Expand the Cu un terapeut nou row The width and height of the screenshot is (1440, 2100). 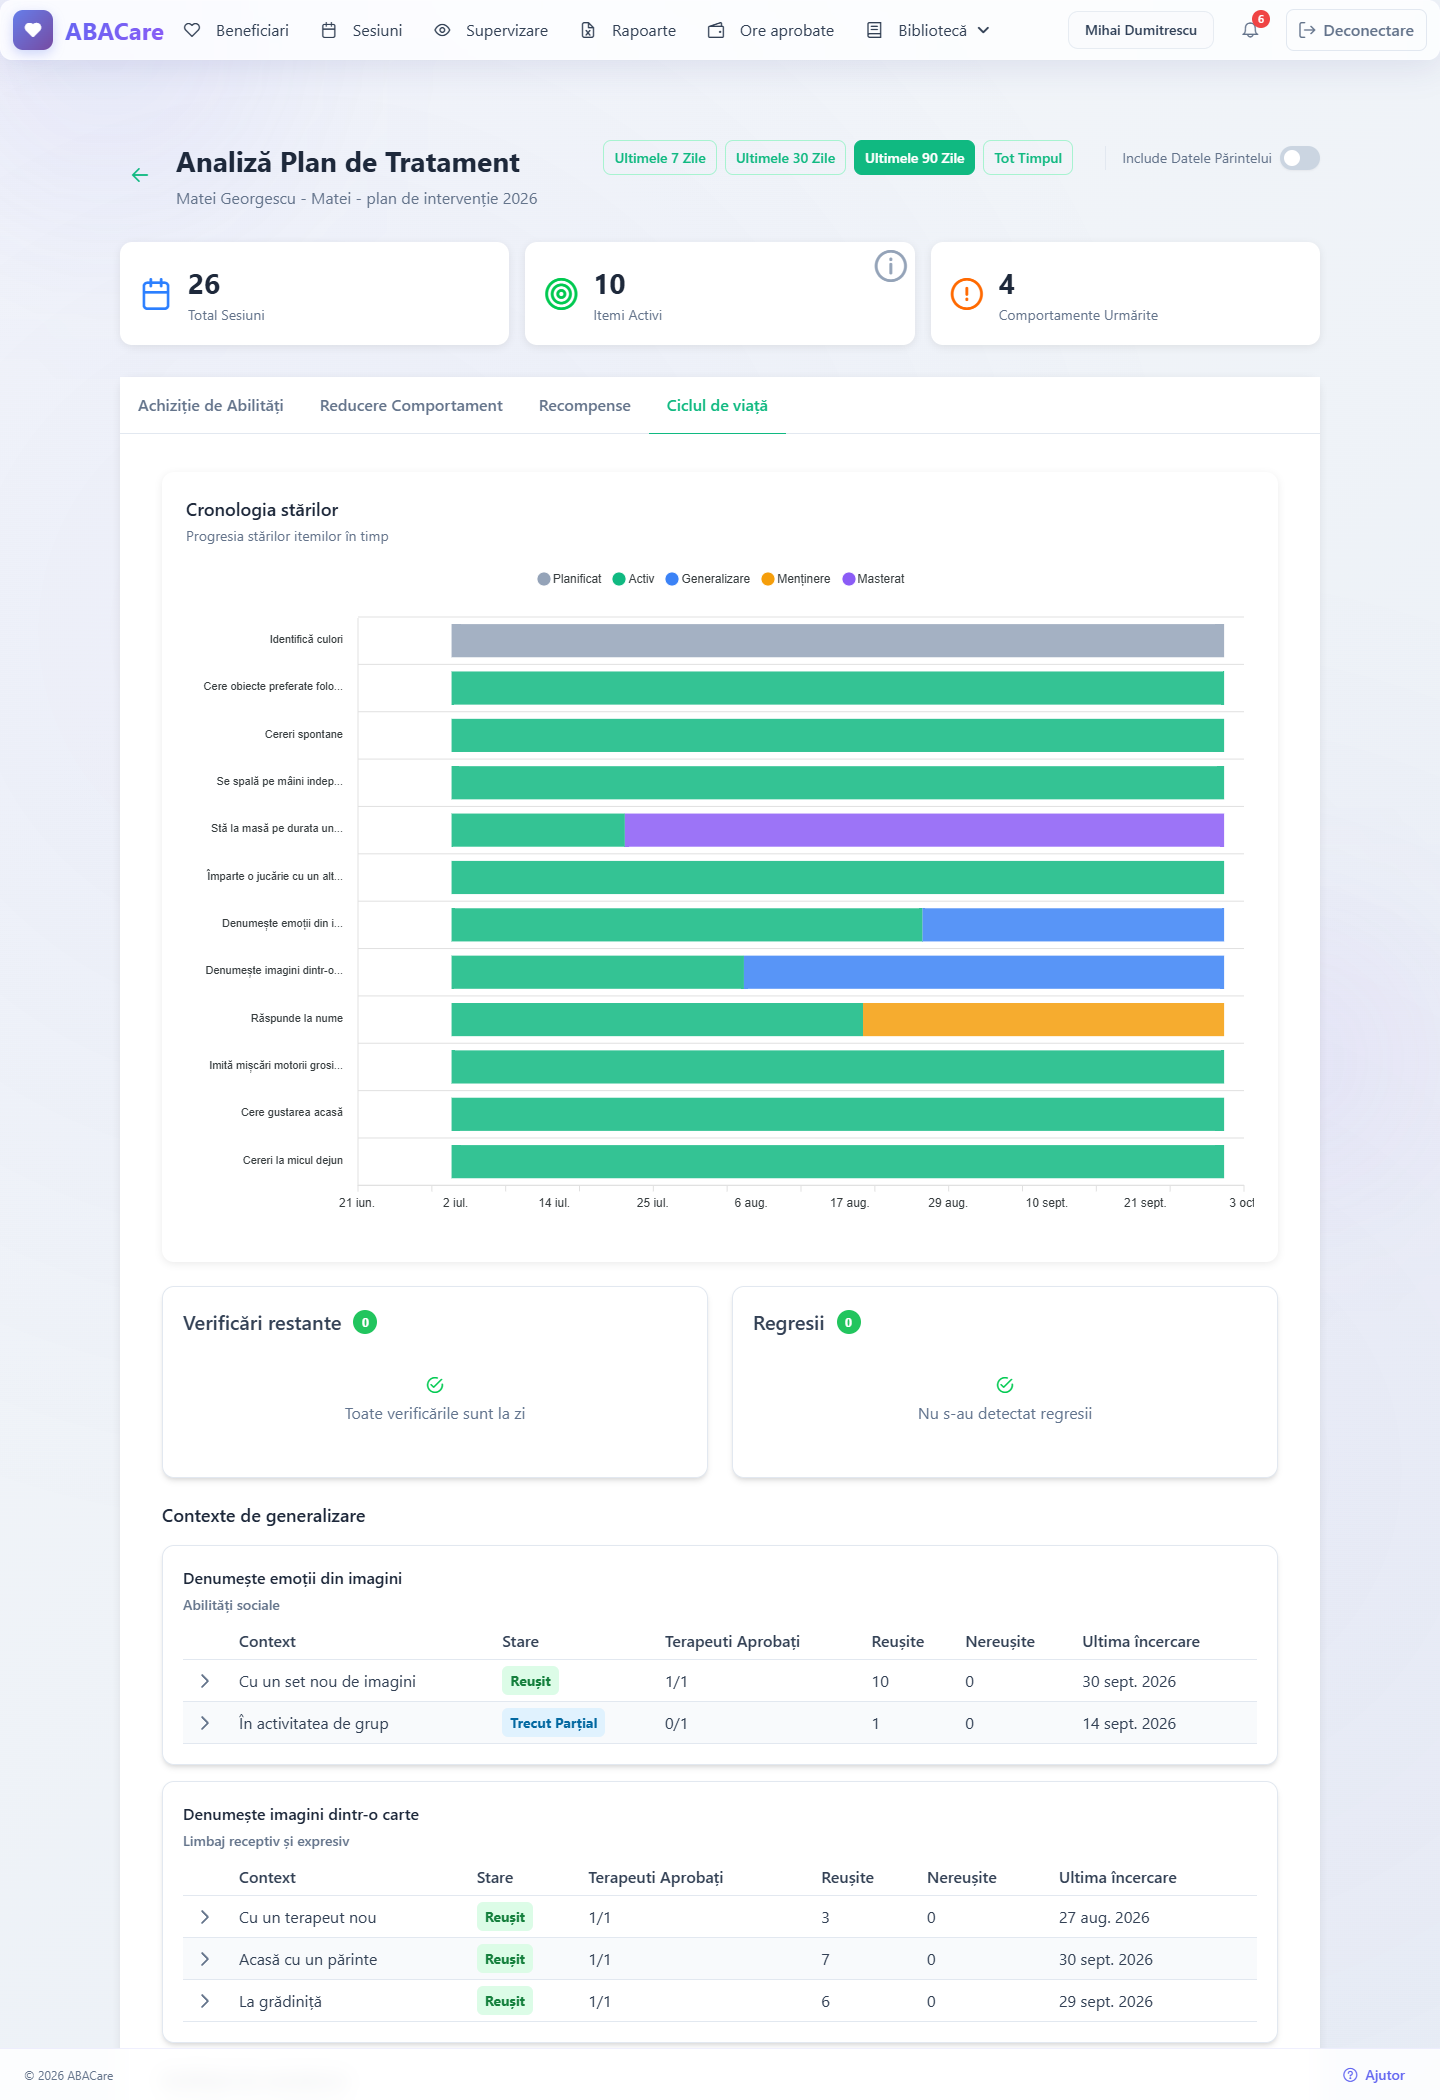click(x=205, y=1917)
